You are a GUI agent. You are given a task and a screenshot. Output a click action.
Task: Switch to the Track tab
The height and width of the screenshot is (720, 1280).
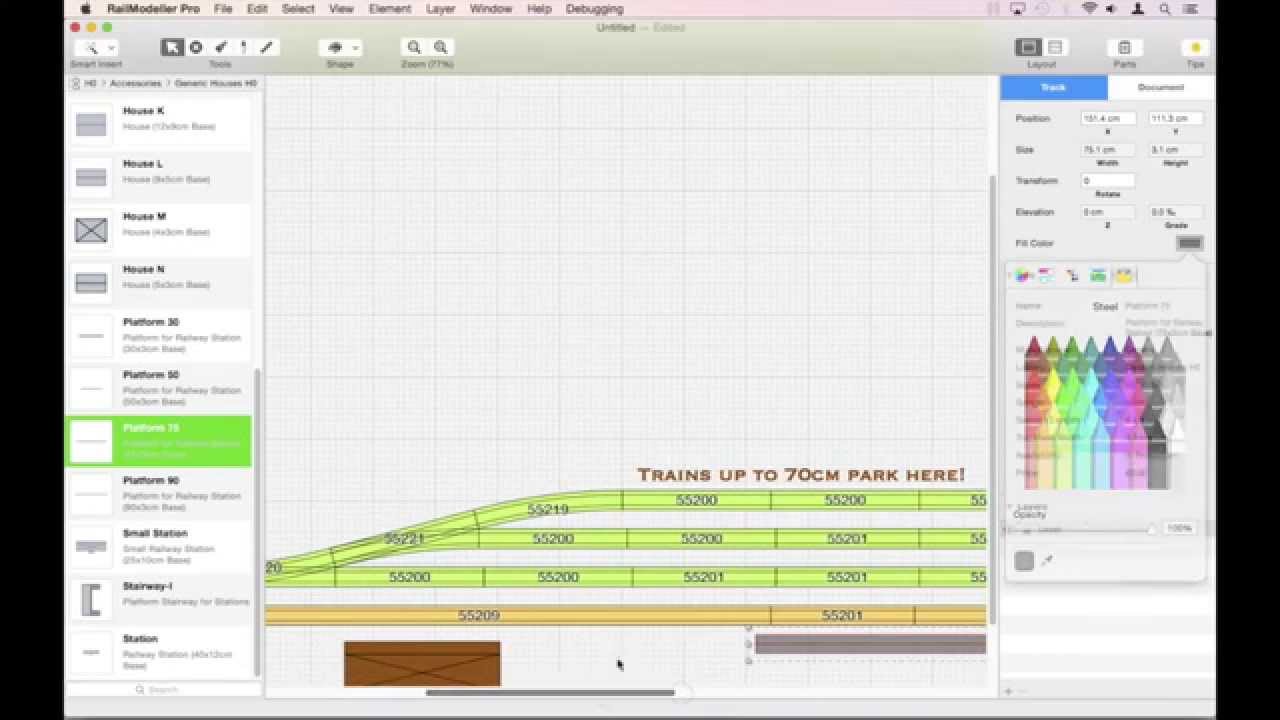pos(1054,87)
